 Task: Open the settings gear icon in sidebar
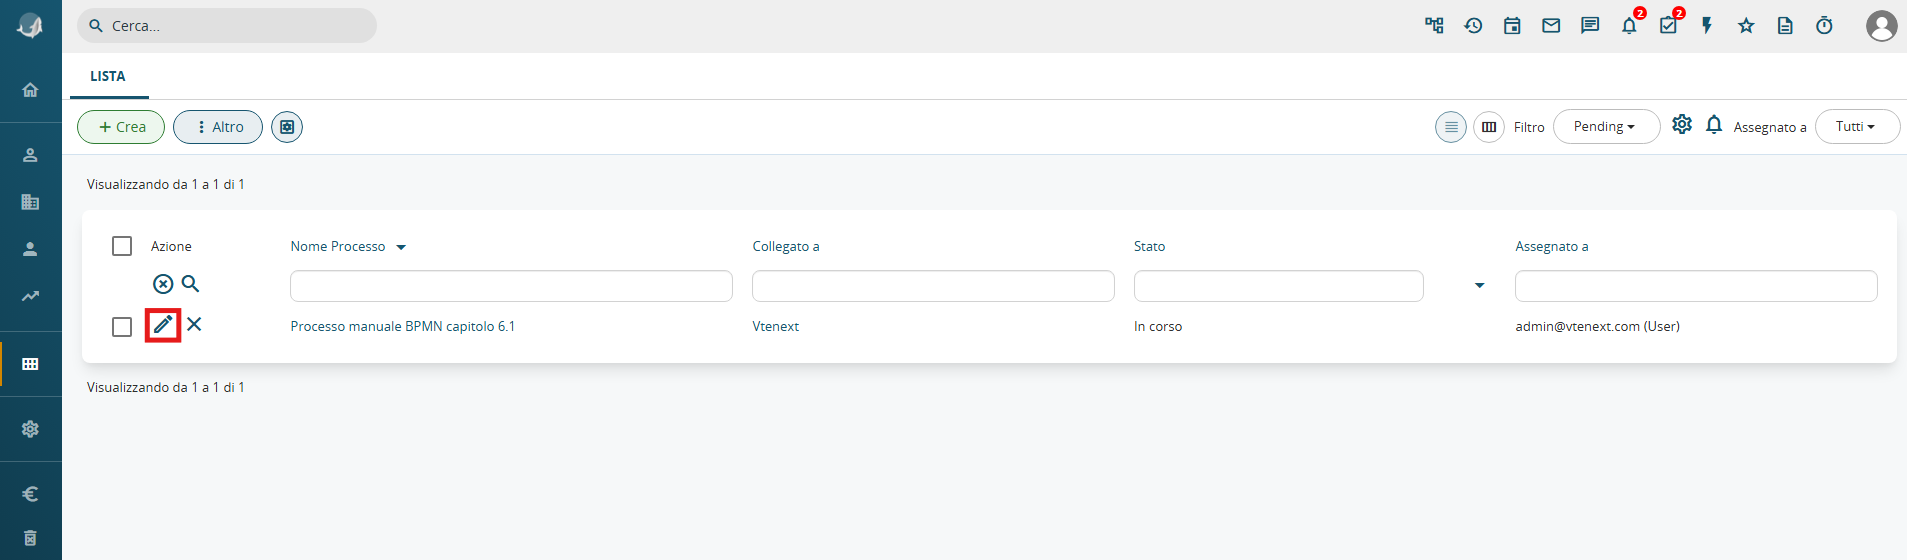[30, 429]
